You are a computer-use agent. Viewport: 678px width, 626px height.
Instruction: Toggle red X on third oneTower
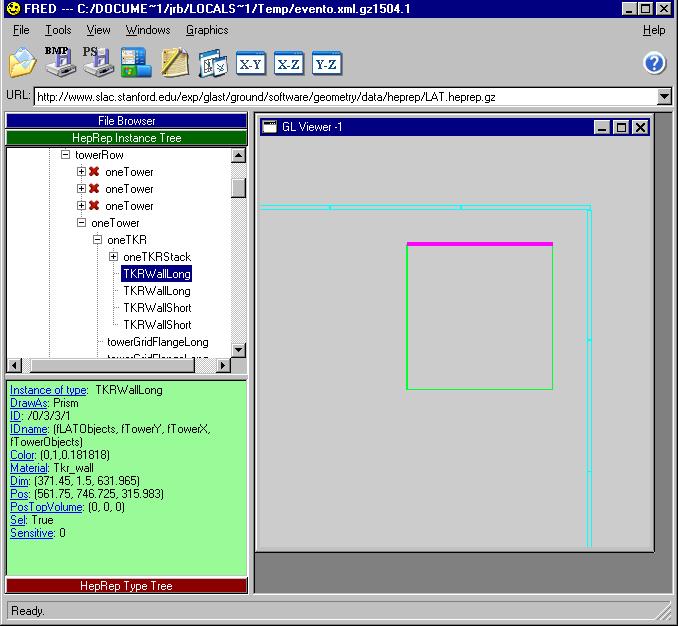94,205
